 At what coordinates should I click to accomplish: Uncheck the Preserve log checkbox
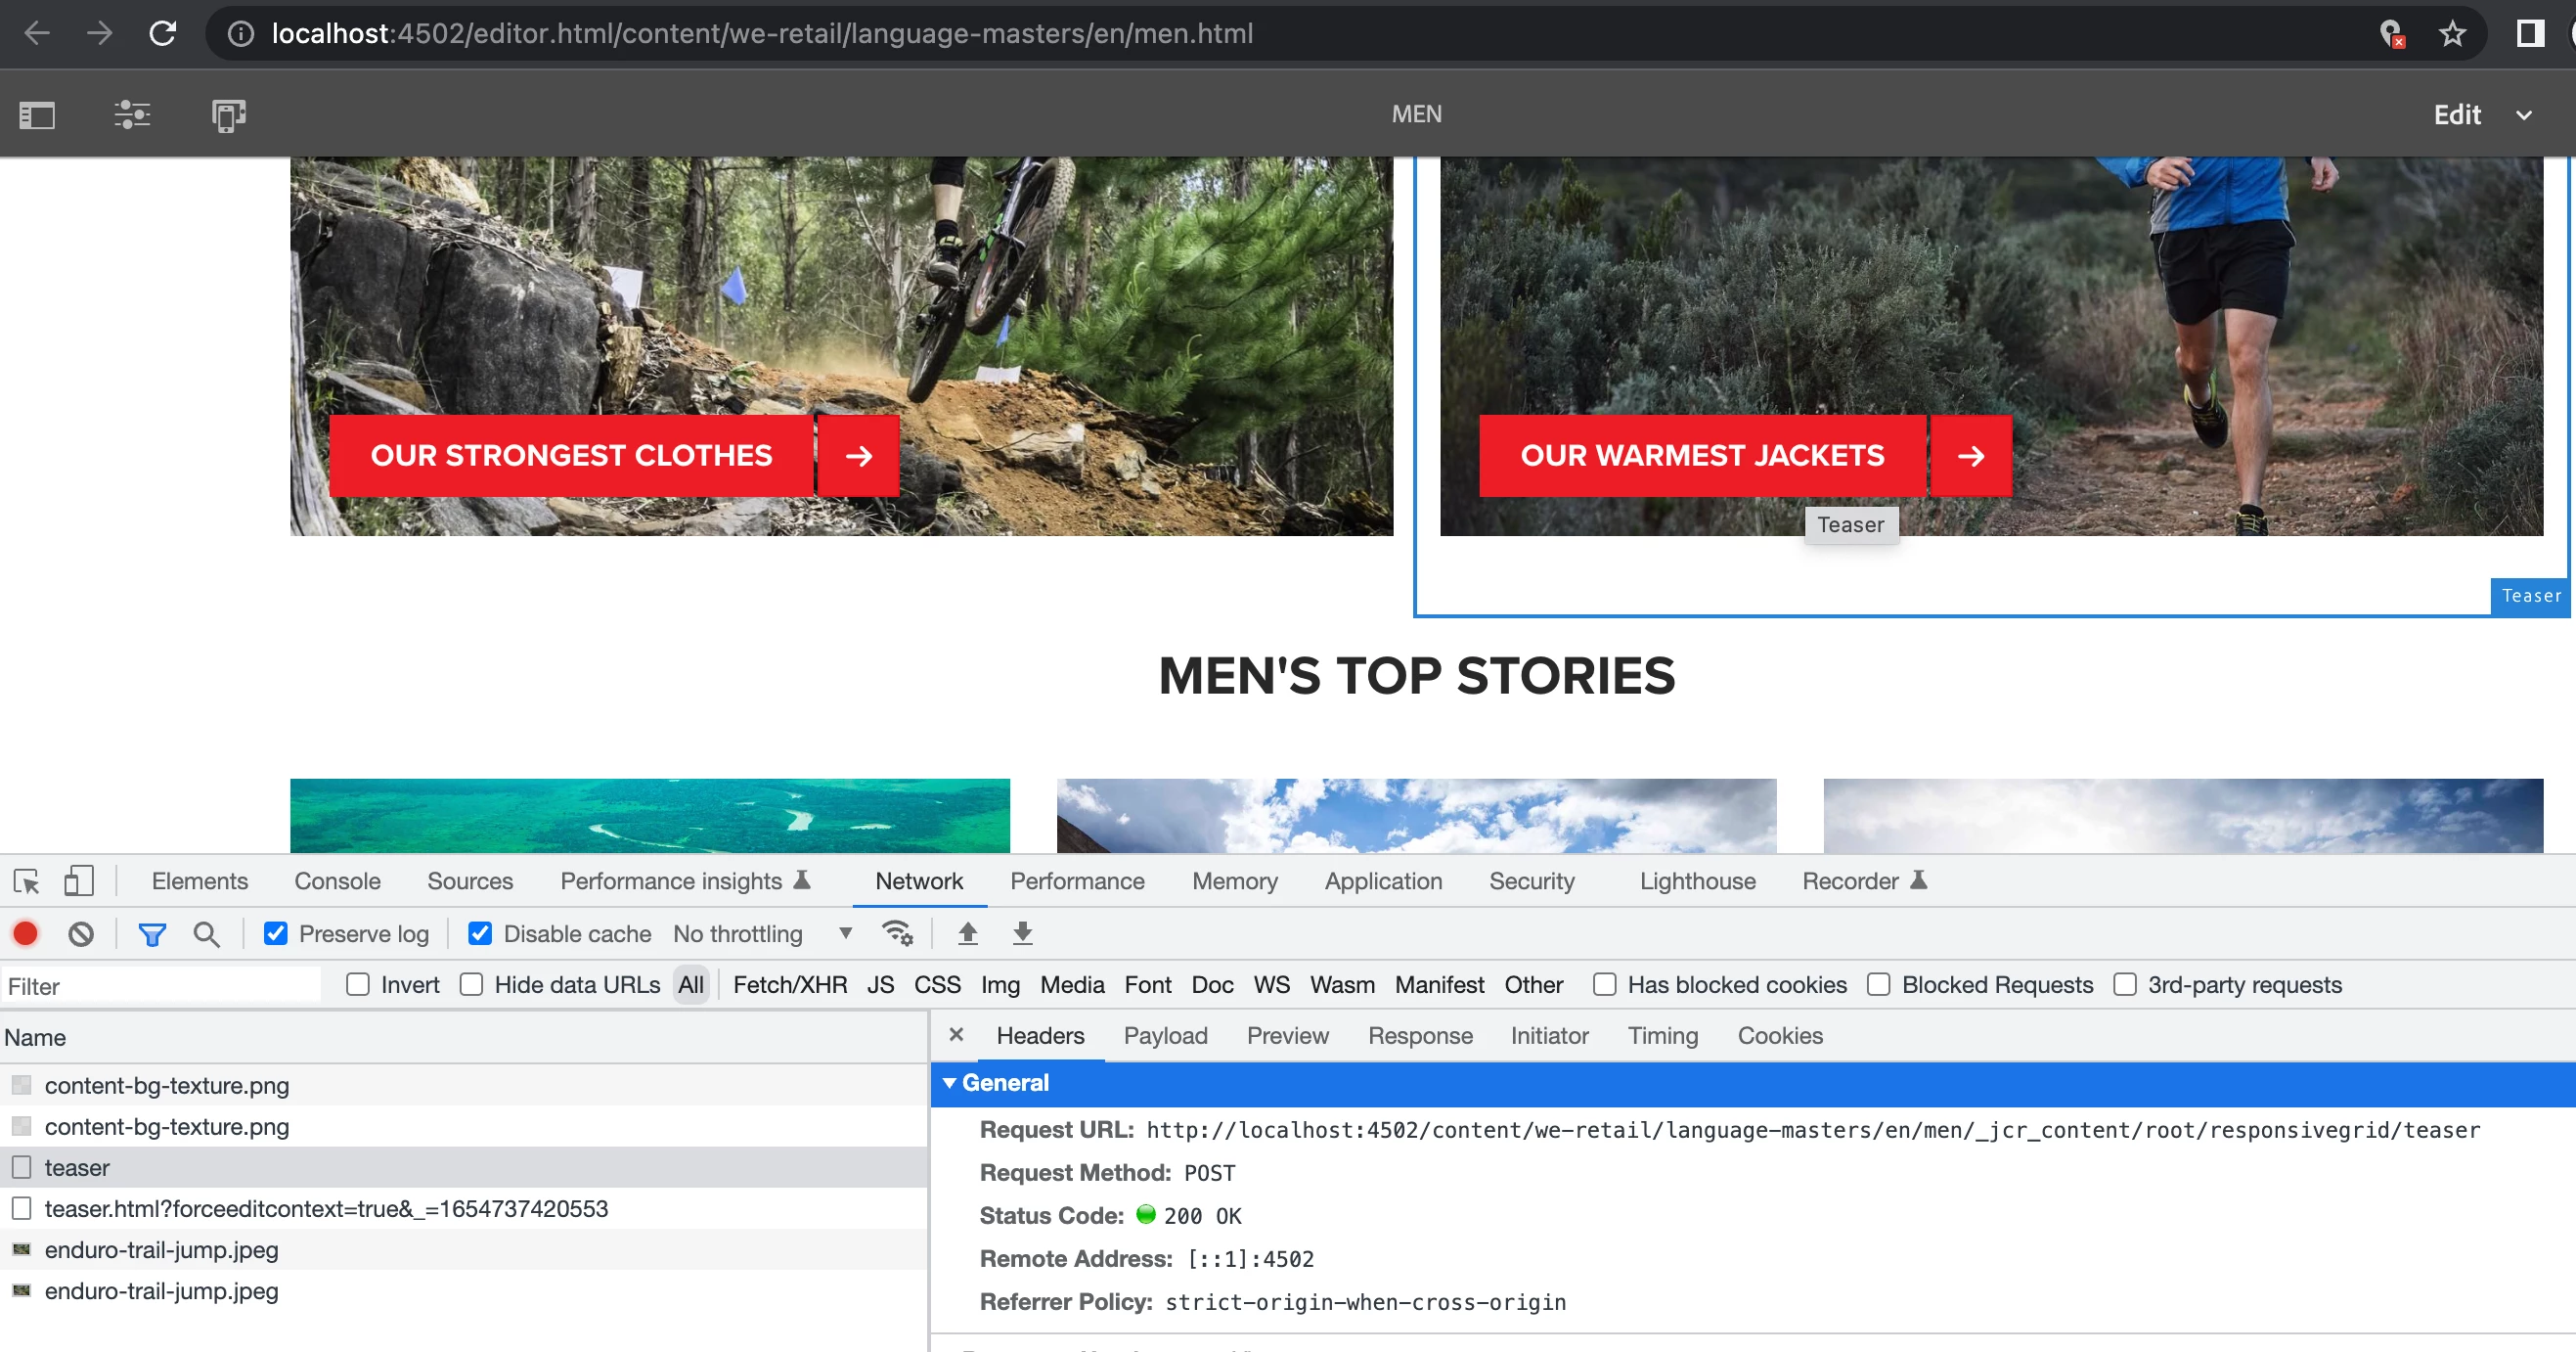click(x=276, y=934)
